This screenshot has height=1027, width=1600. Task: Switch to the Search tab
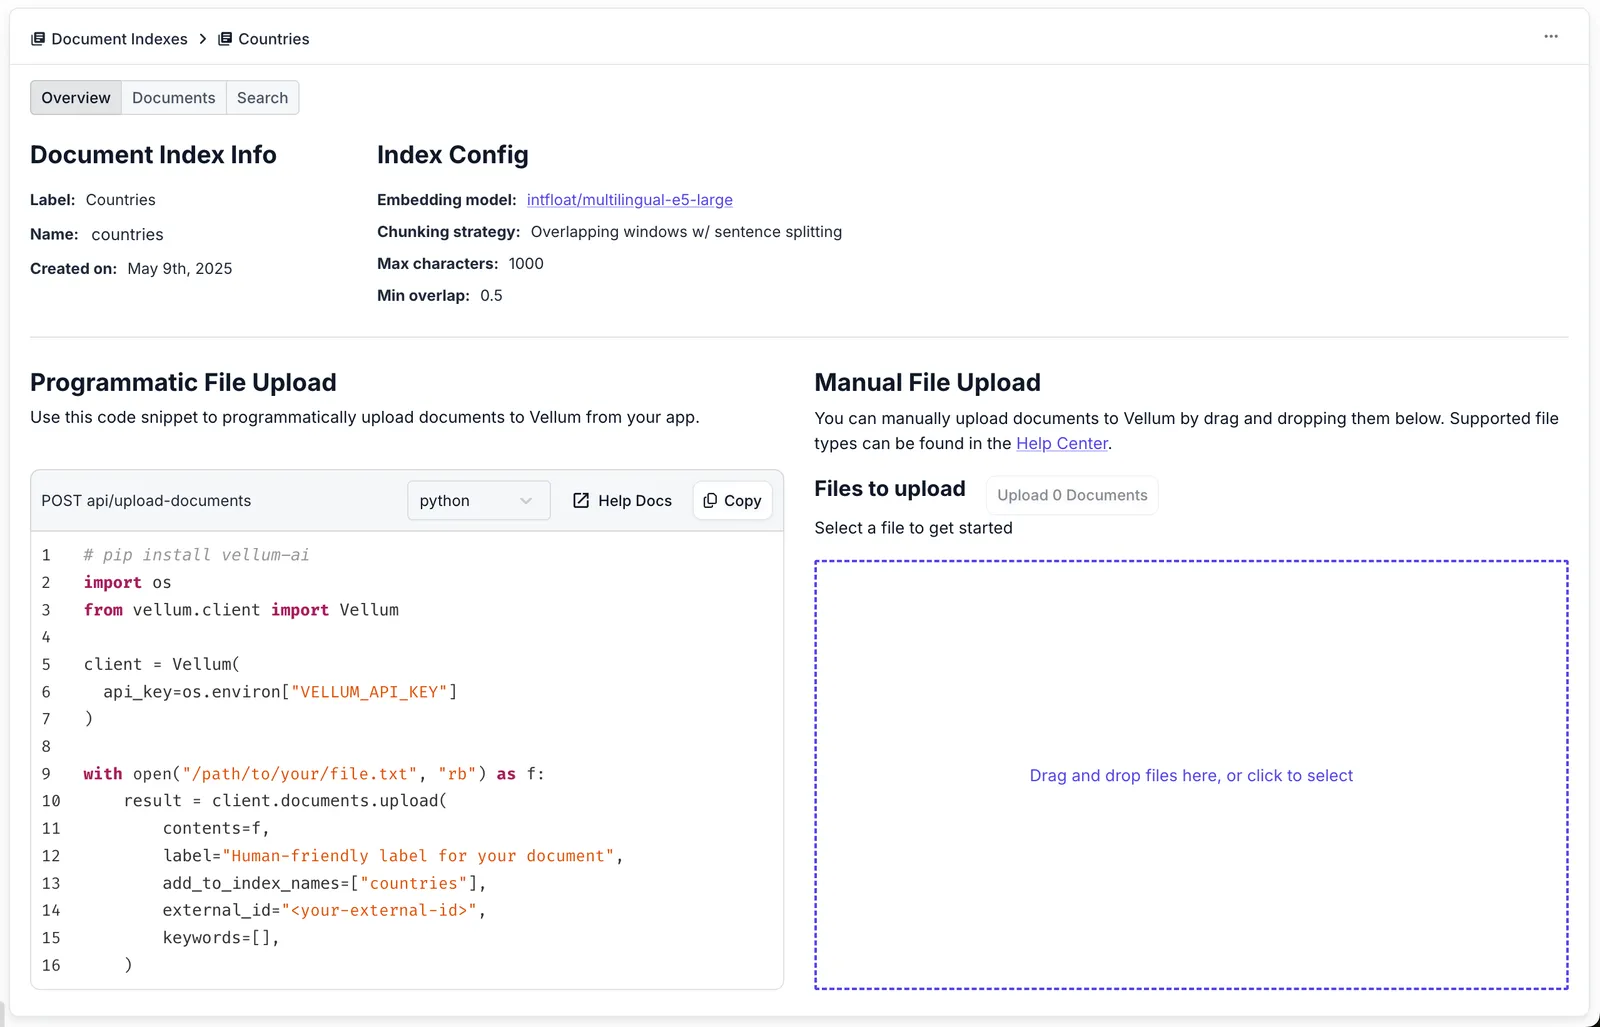[x=262, y=98]
